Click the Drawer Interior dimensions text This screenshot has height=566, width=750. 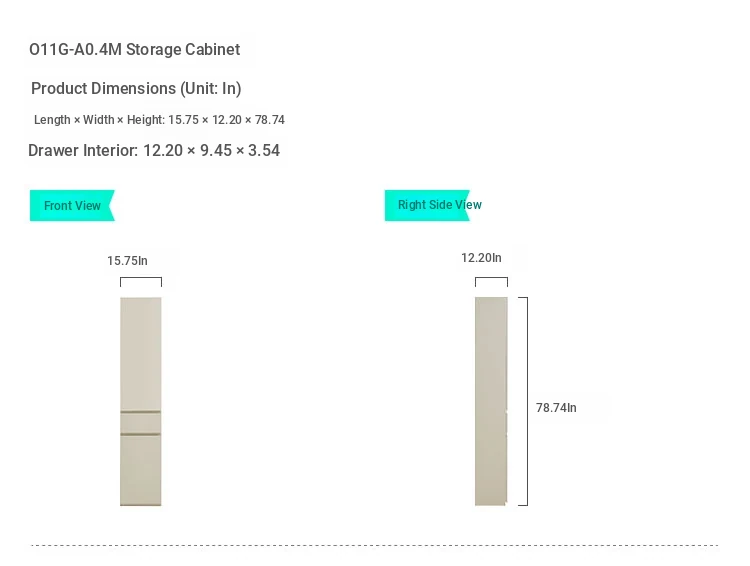[154, 150]
